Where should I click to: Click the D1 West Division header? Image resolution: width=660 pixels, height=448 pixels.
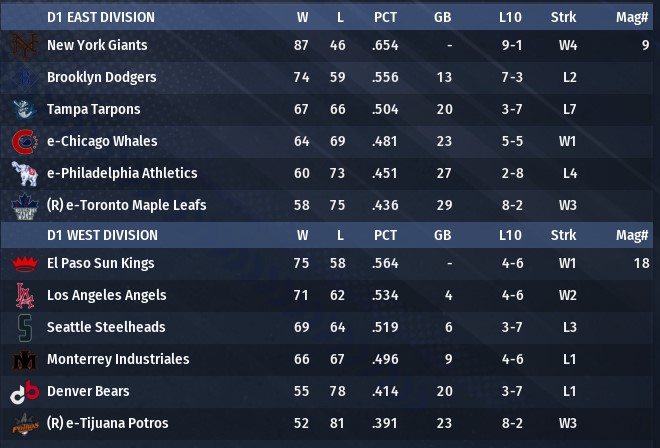click(x=102, y=236)
